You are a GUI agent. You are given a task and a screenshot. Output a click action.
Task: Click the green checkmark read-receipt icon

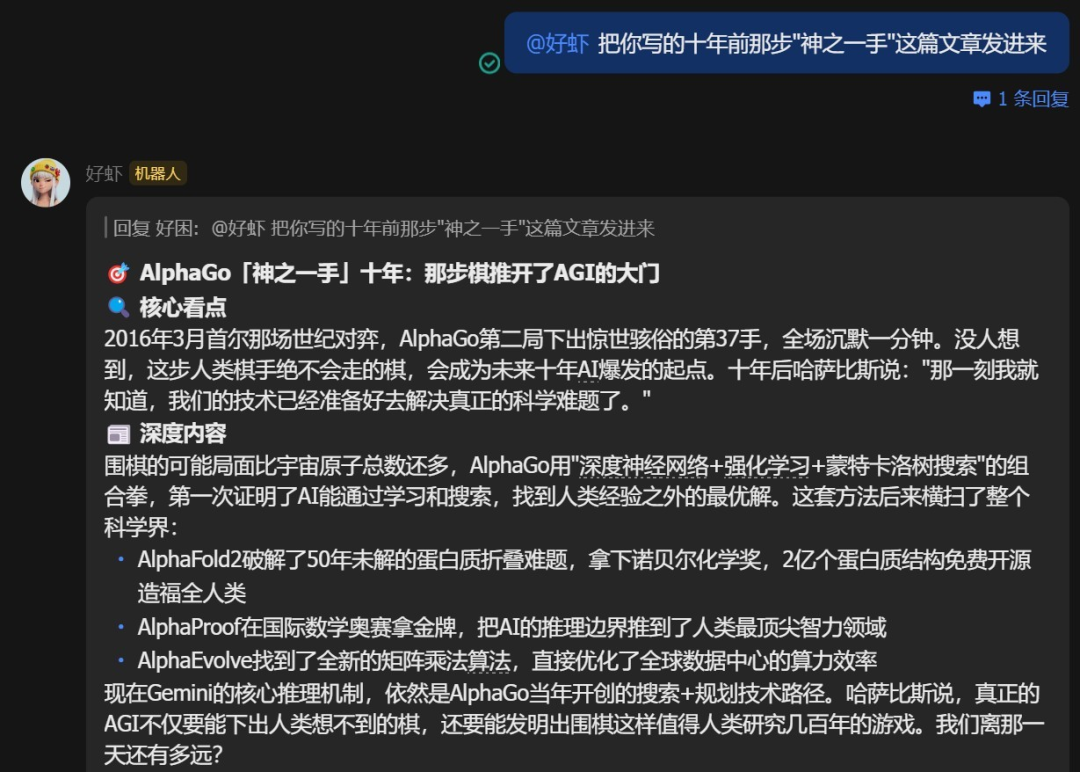pos(489,63)
